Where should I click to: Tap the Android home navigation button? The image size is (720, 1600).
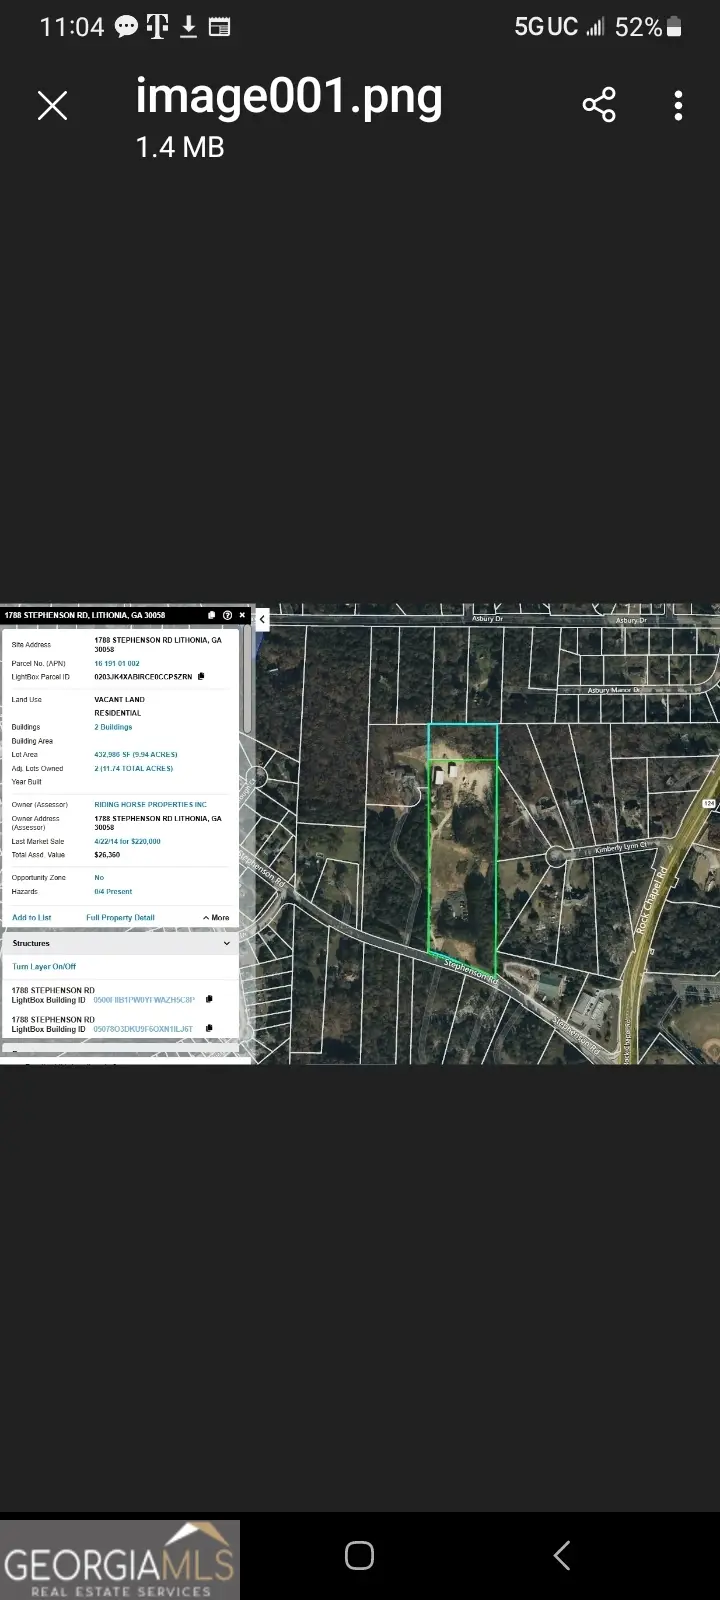tap(359, 1555)
